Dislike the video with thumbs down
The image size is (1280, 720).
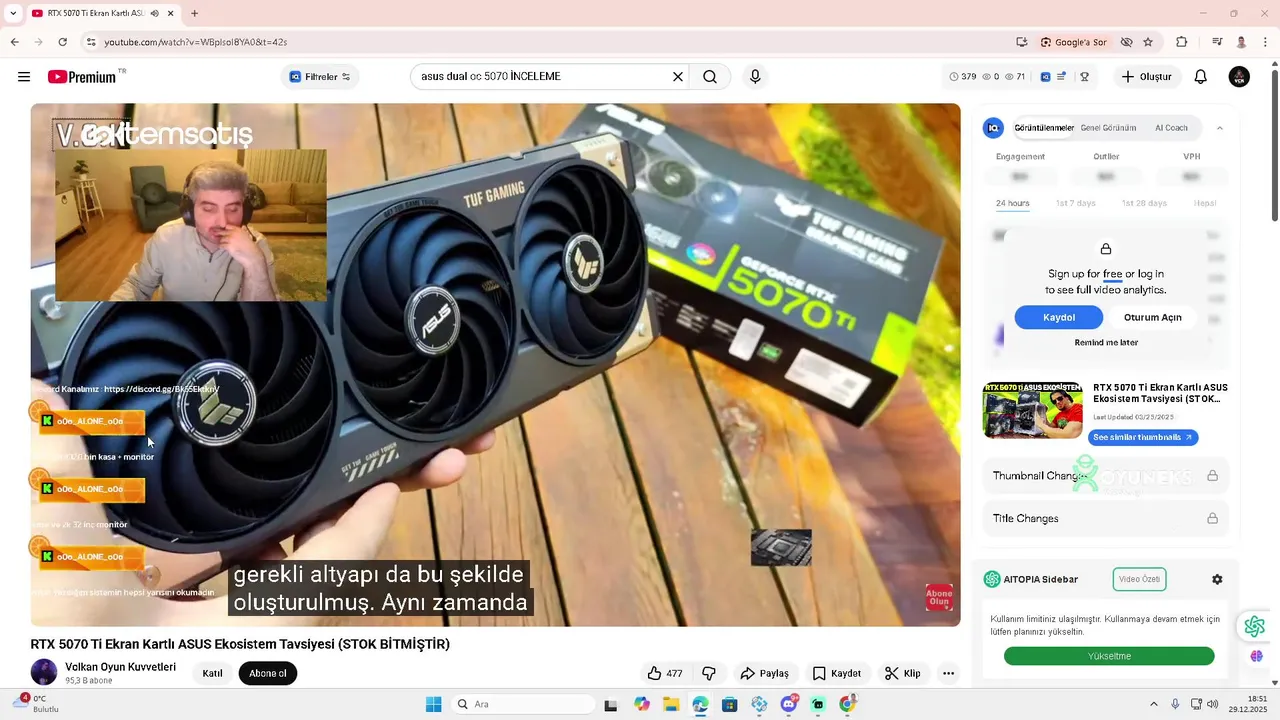tap(709, 673)
